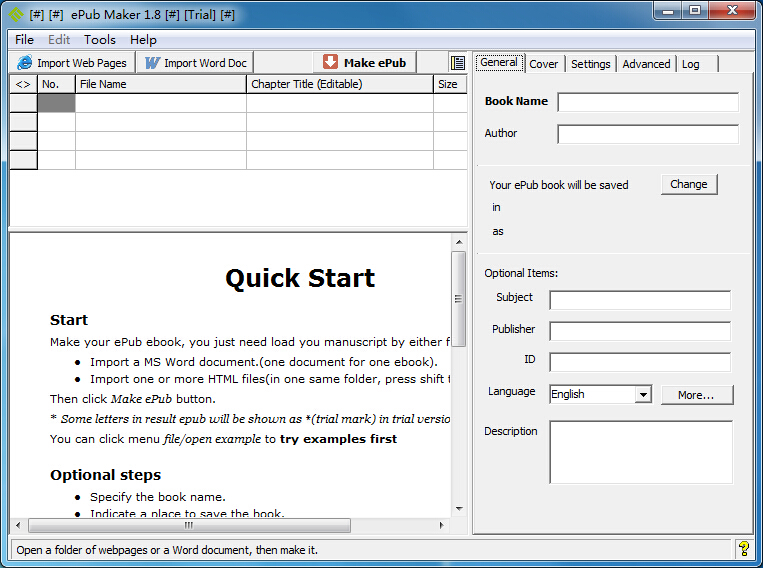Click the Quick Start vertical scrollbar thumb

pos(458,299)
